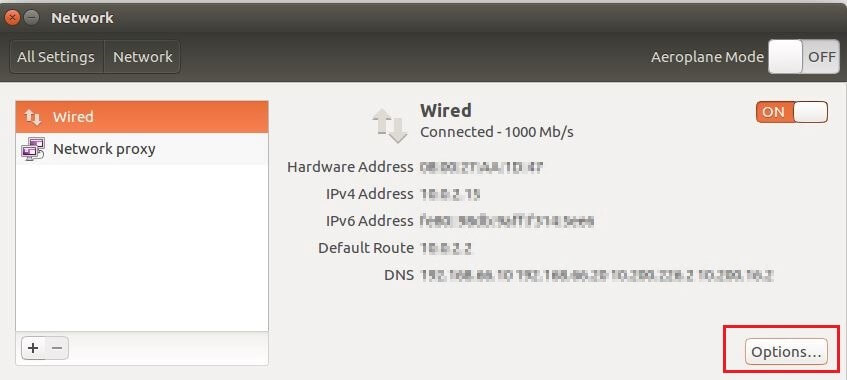Click the Network breadcrumb button
Image resolution: width=847 pixels, height=380 pixels.
click(142, 57)
